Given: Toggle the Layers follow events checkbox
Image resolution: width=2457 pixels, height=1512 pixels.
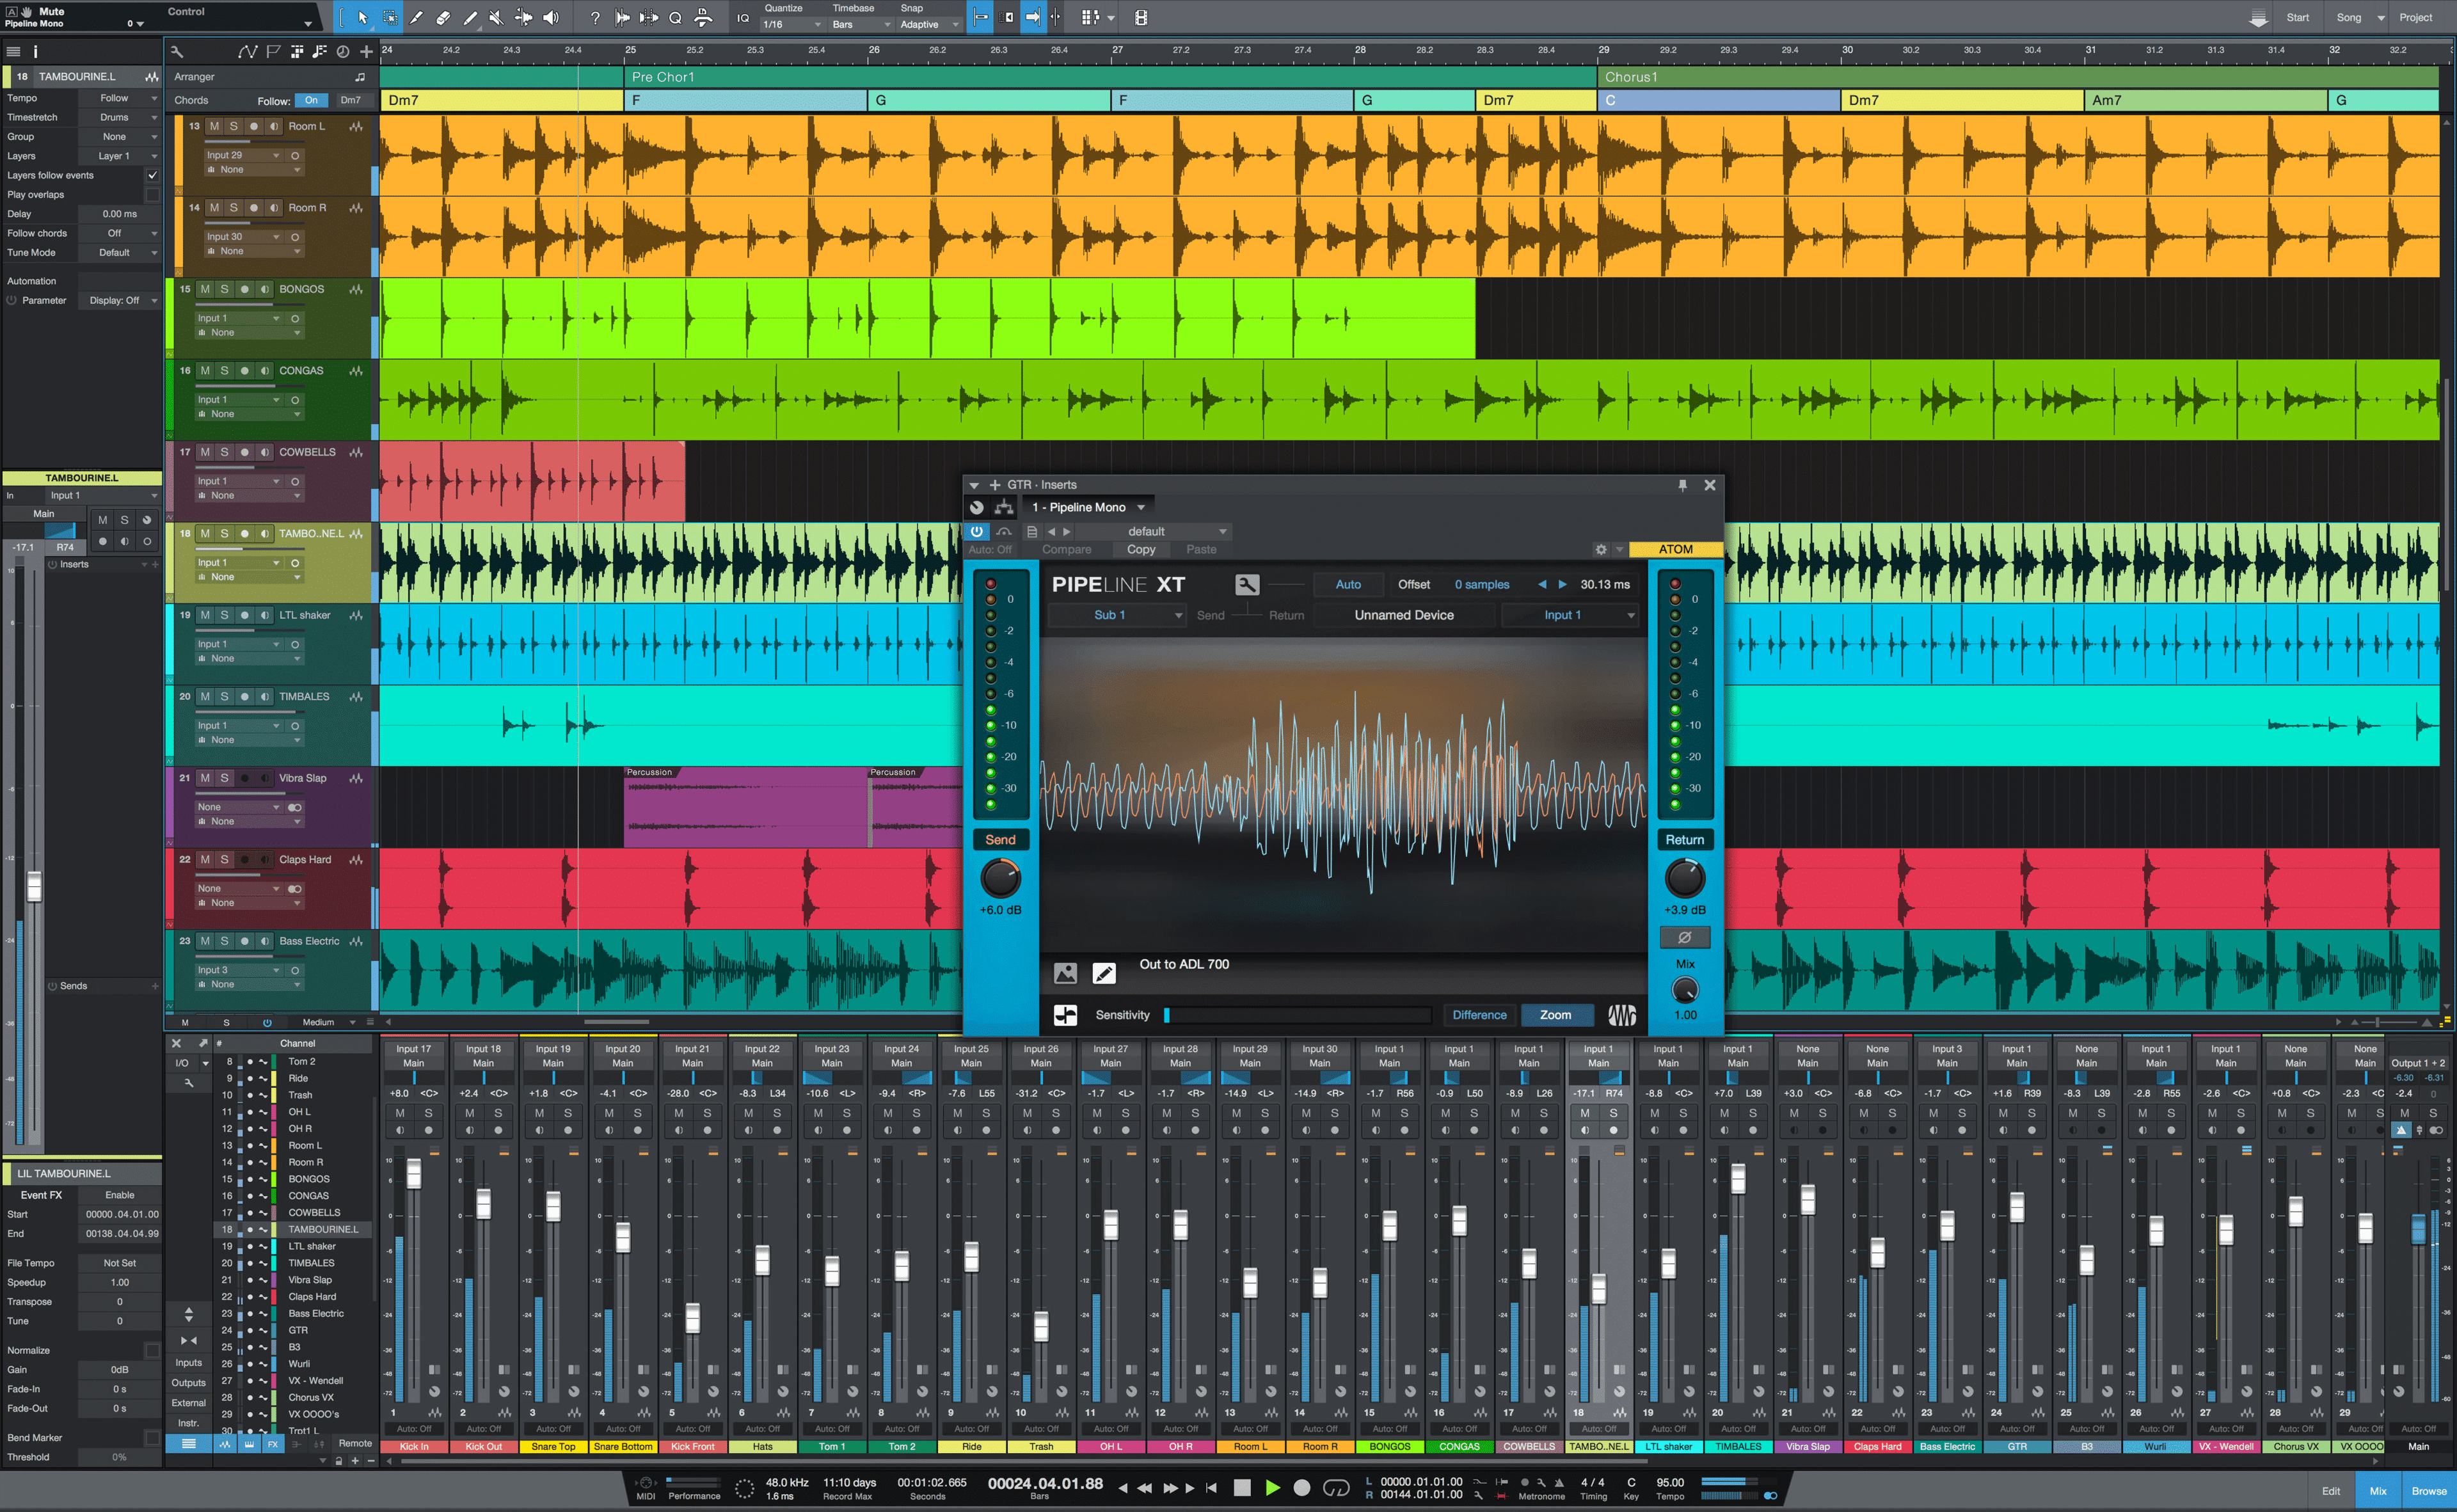Looking at the screenshot, I should pyautogui.click(x=152, y=175).
